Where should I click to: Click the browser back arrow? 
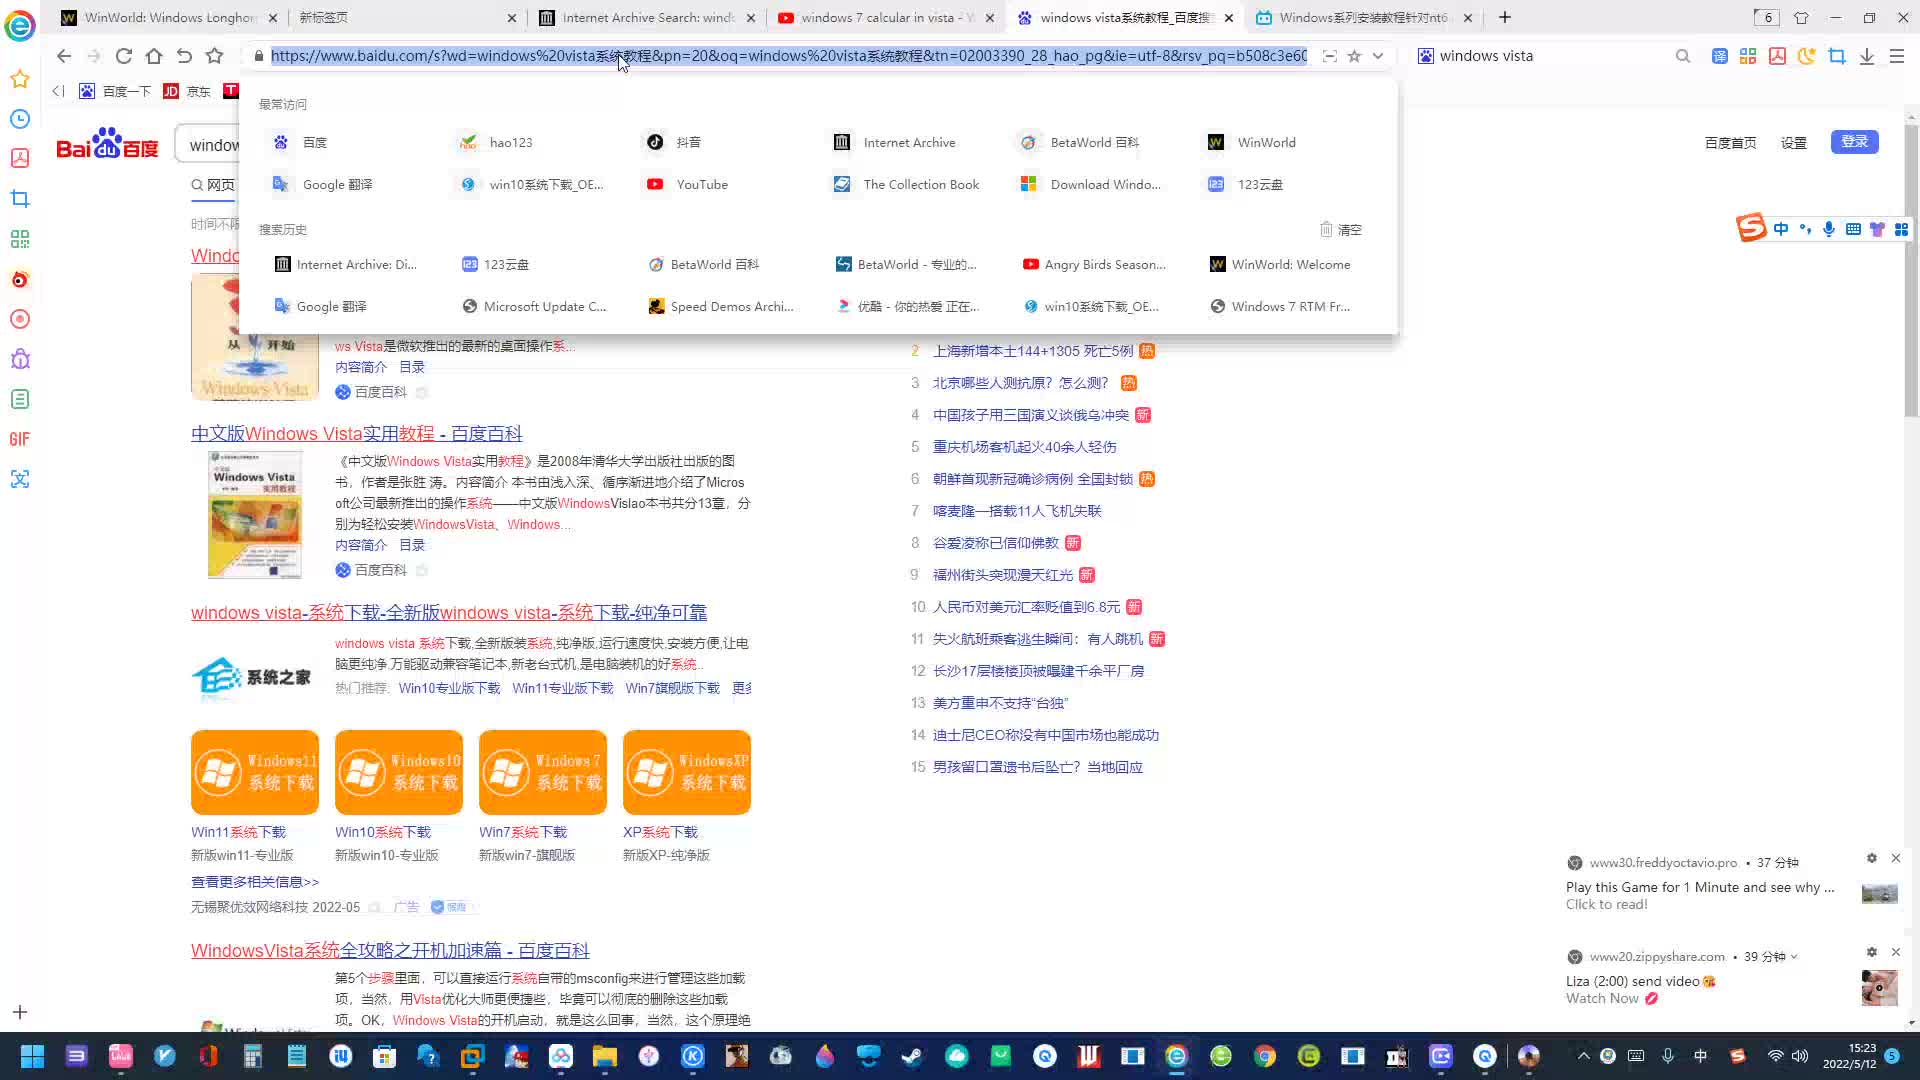coord(64,56)
